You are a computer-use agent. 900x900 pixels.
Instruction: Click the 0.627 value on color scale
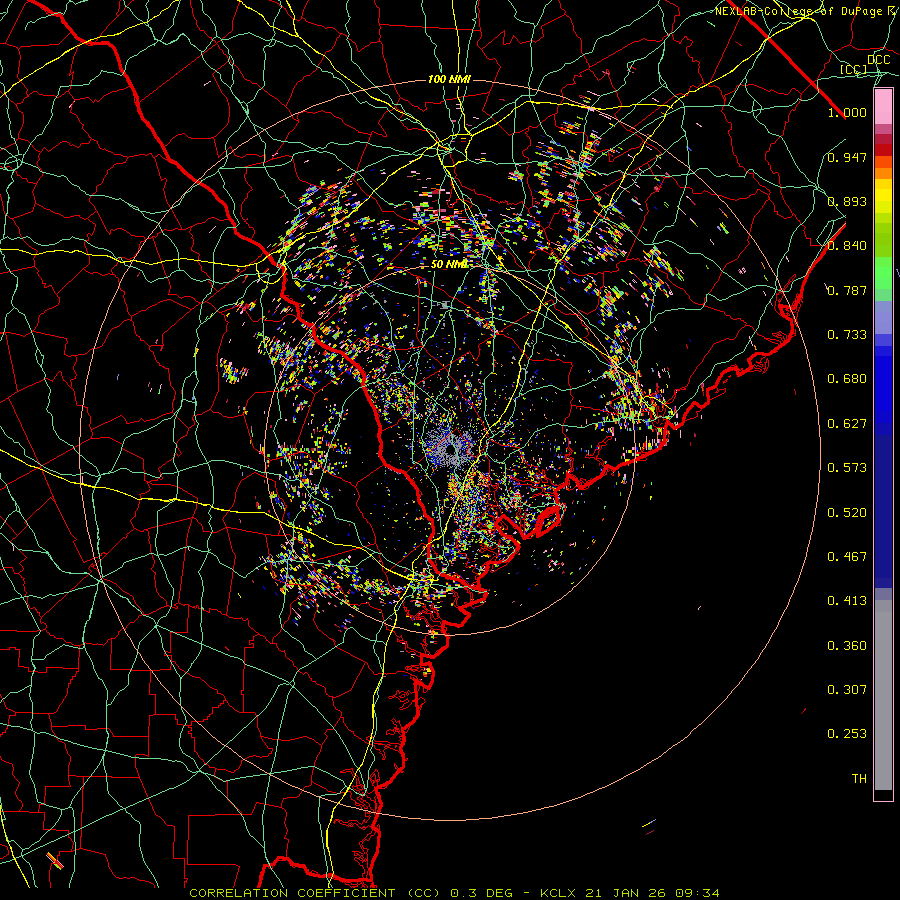847,424
